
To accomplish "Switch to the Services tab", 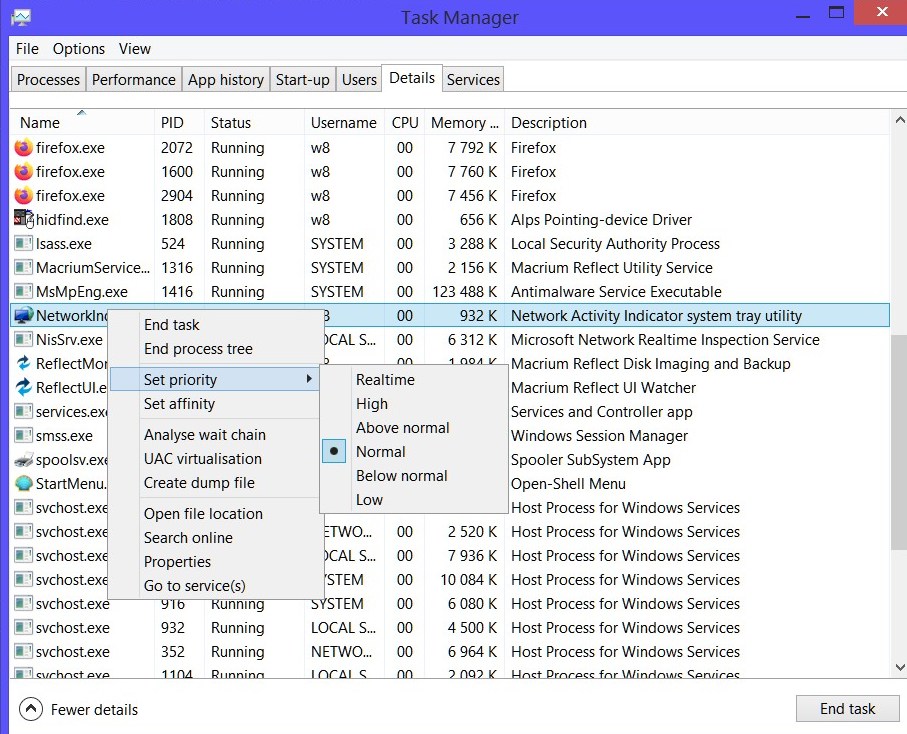I will click(473, 79).
